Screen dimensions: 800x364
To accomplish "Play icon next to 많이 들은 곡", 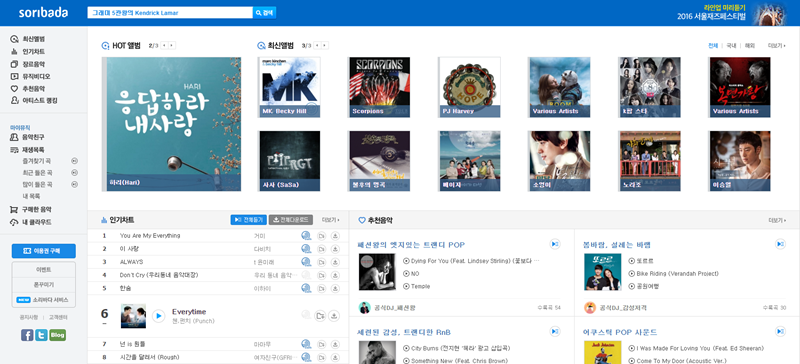I will (x=74, y=184).
